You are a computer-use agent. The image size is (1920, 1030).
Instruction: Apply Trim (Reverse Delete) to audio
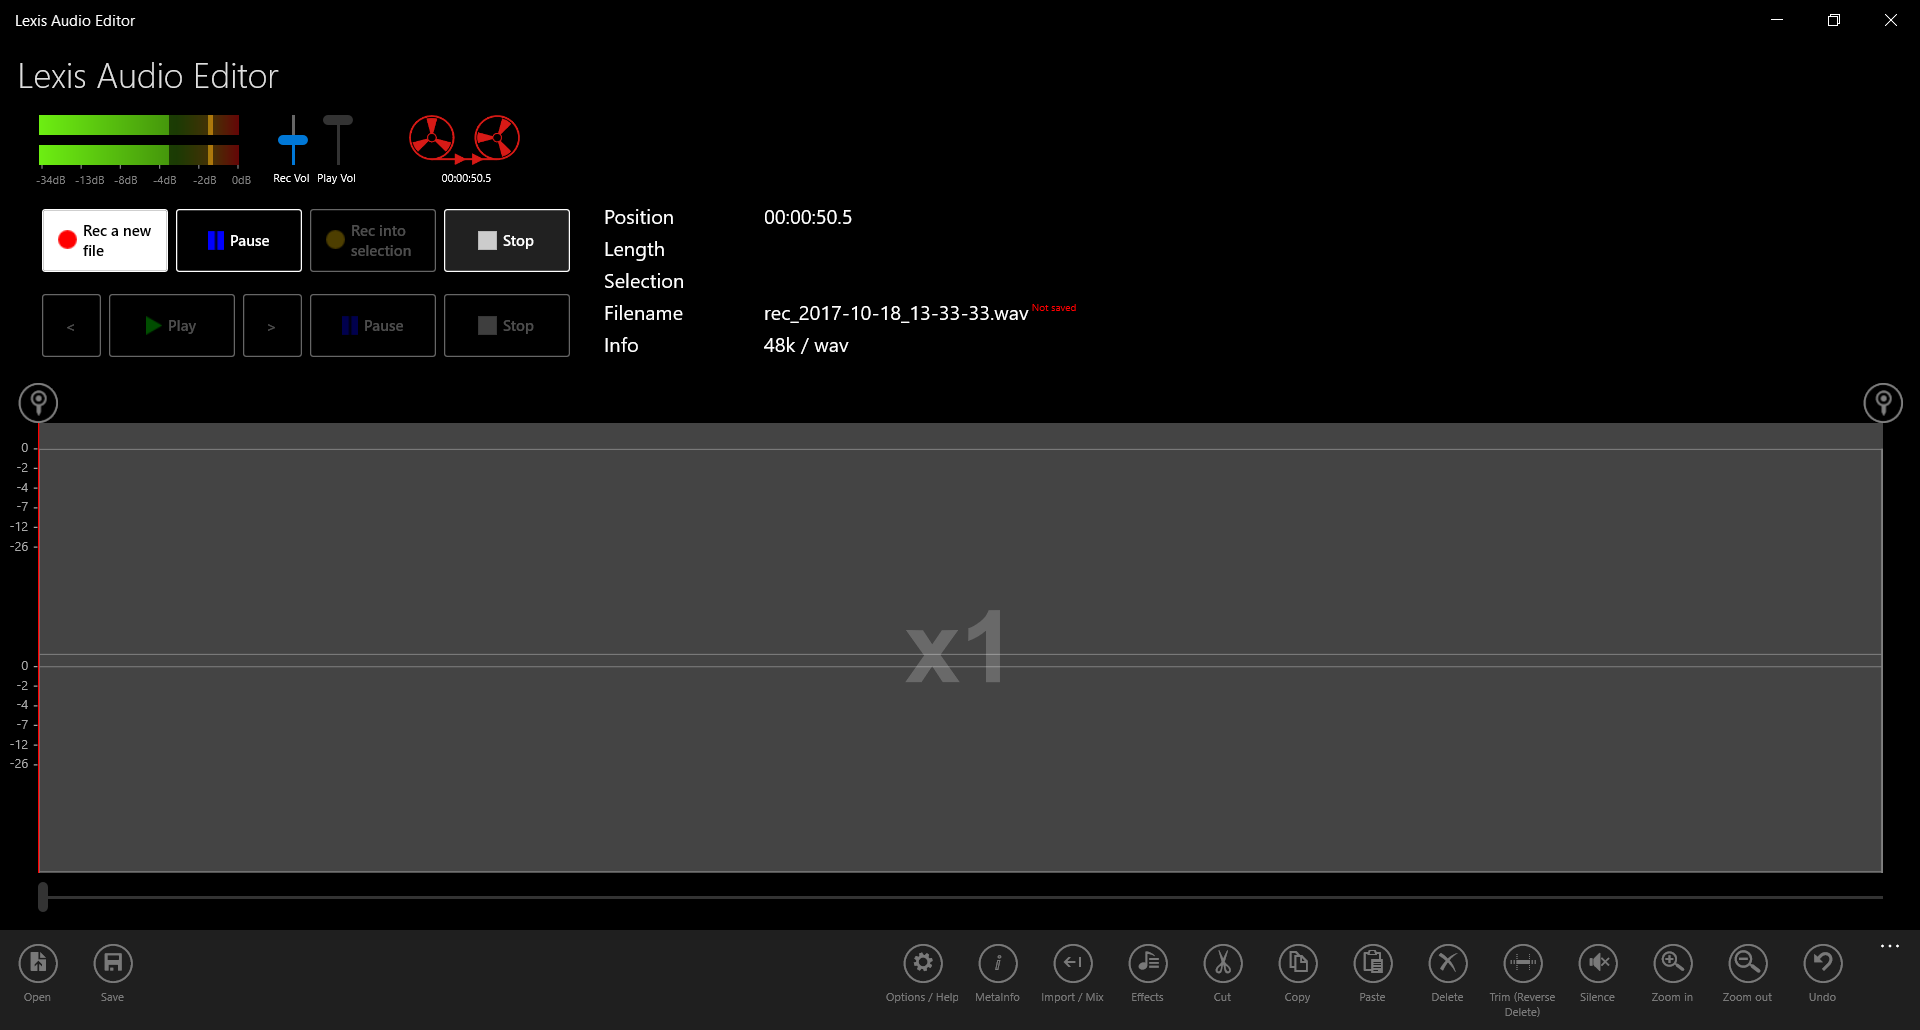pos(1522,963)
